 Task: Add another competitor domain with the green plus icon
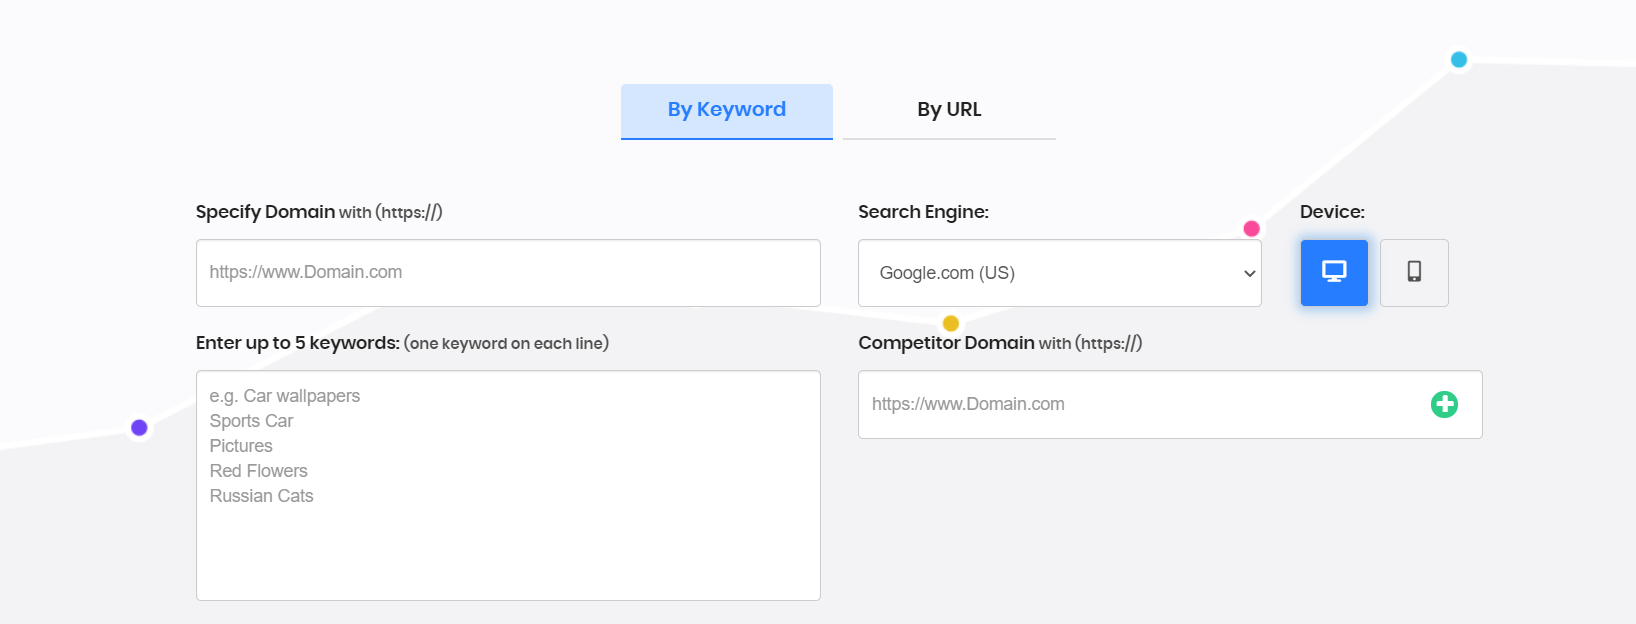pyautogui.click(x=1444, y=404)
